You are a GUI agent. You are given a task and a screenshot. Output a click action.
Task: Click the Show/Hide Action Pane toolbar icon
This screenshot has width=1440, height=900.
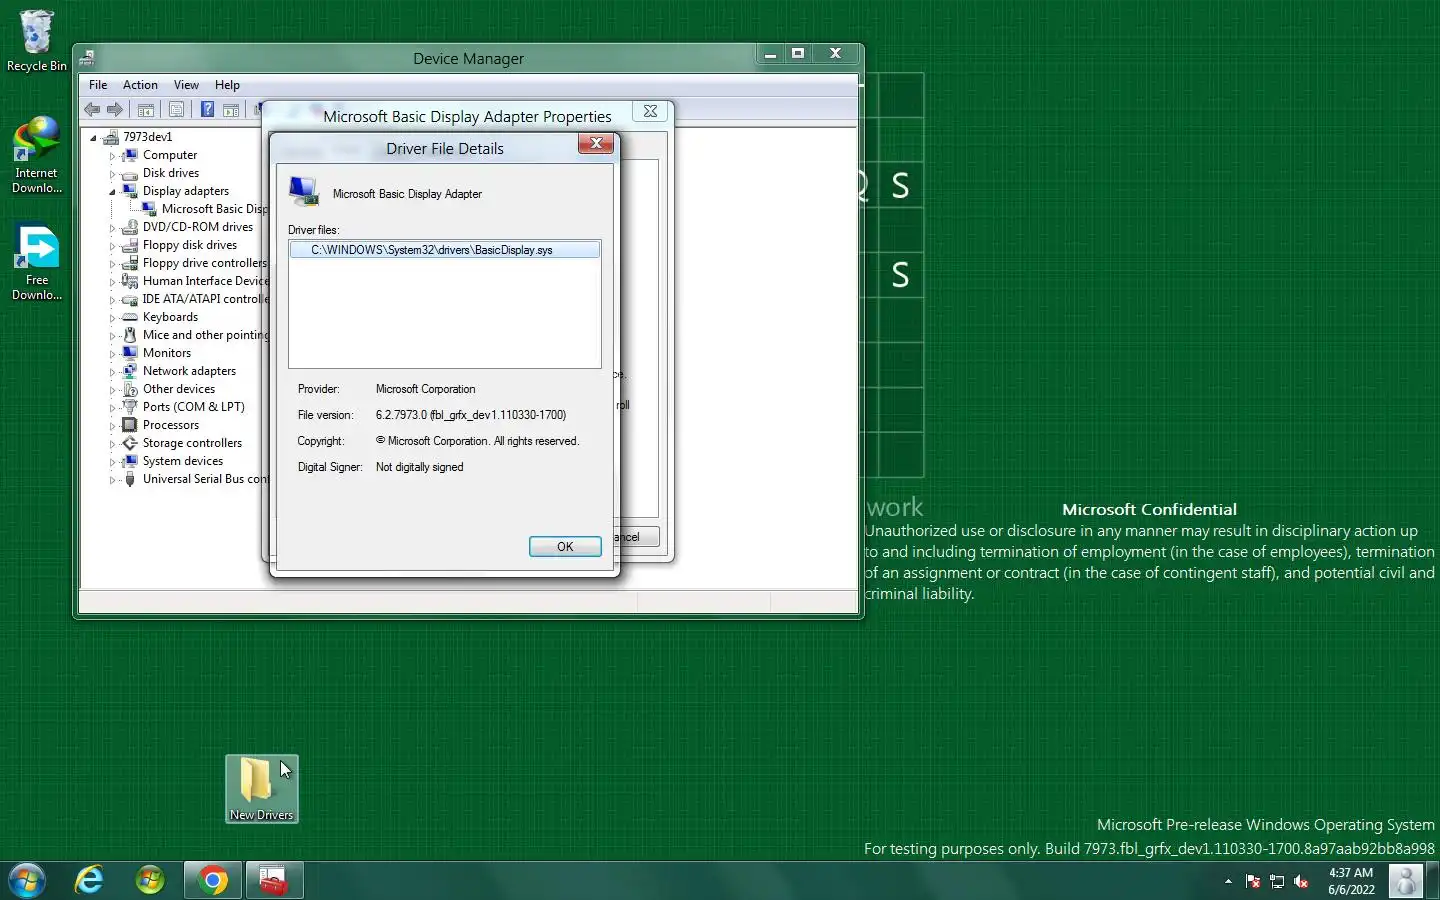tap(231, 110)
